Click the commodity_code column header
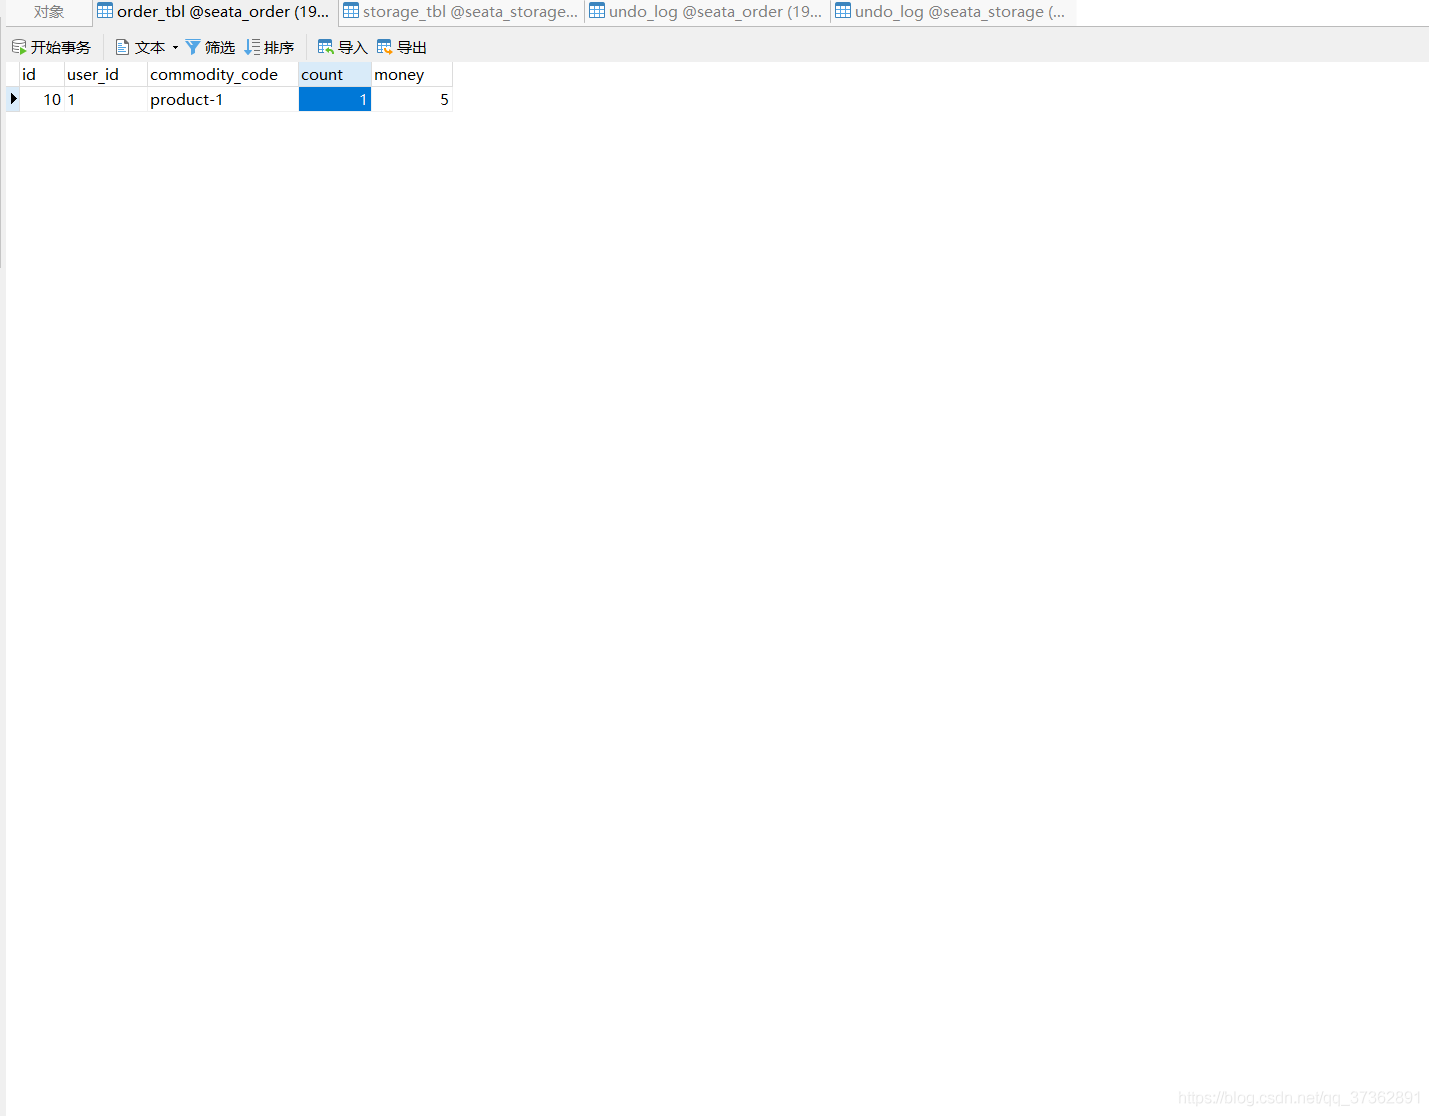Screen dimensions: 1429x1116 (223, 74)
